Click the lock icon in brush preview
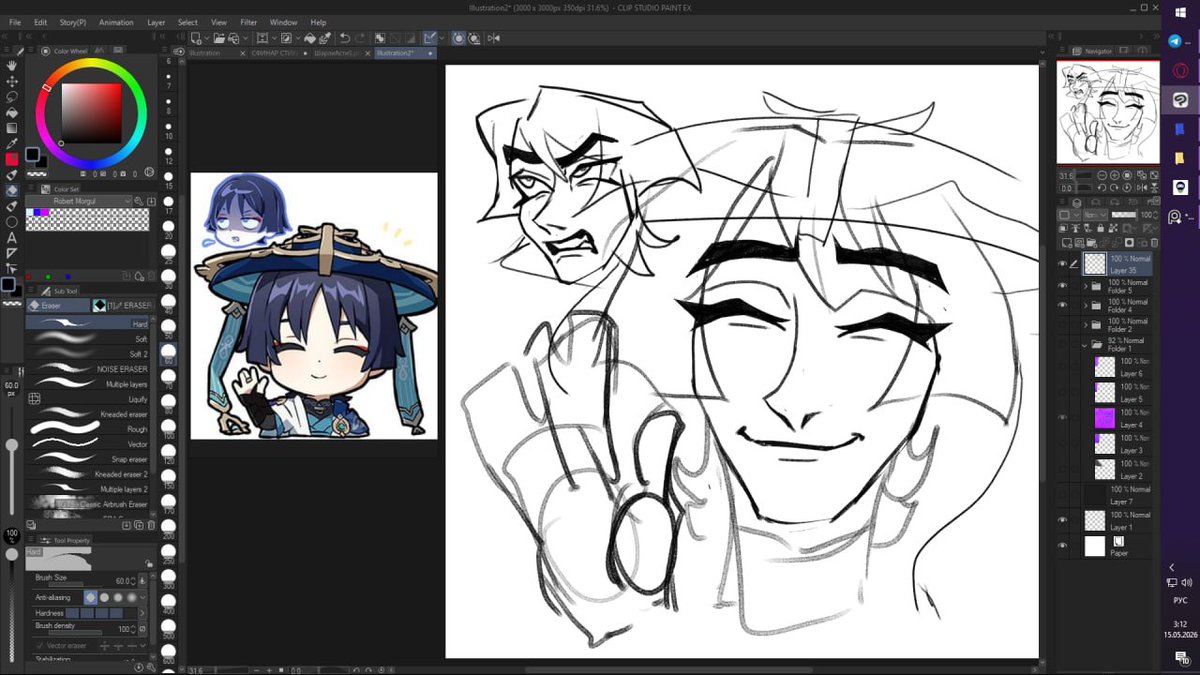 [148, 563]
